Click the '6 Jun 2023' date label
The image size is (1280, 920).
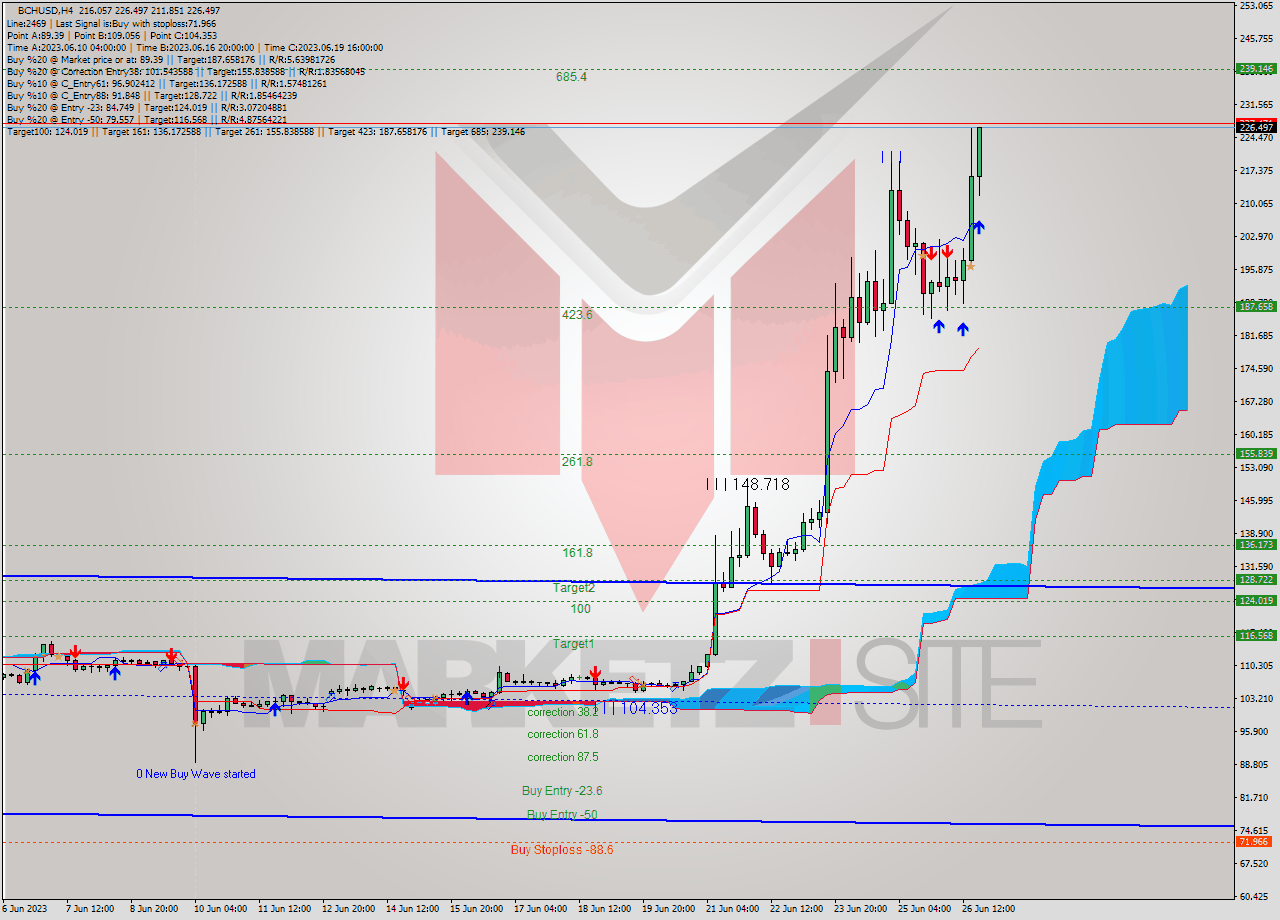[26, 909]
